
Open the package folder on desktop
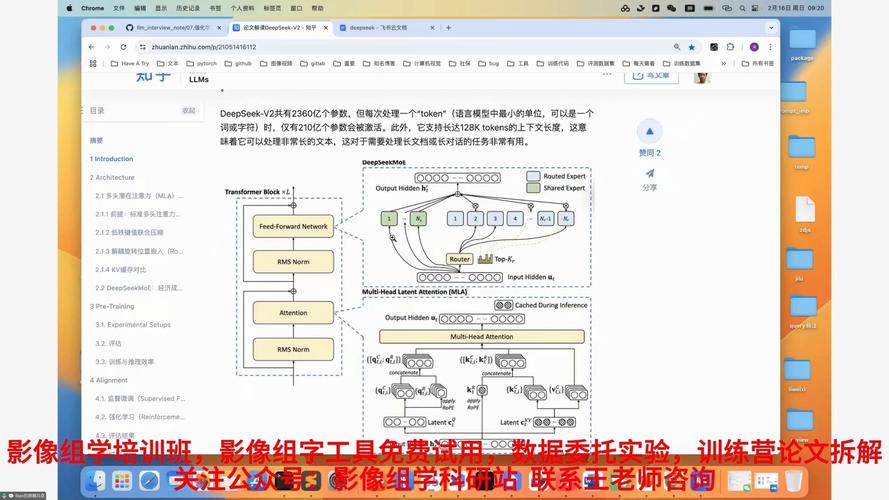802,45
